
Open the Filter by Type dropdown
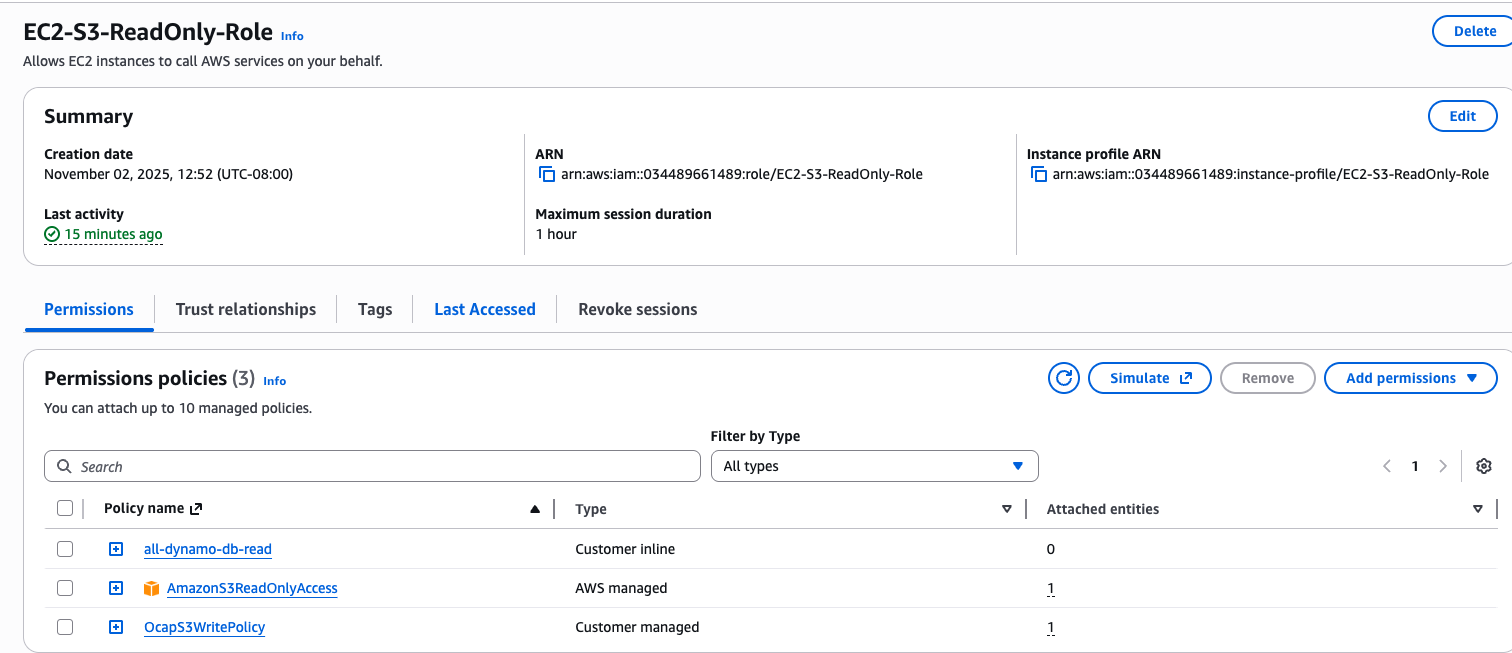pyautogui.click(x=874, y=466)
